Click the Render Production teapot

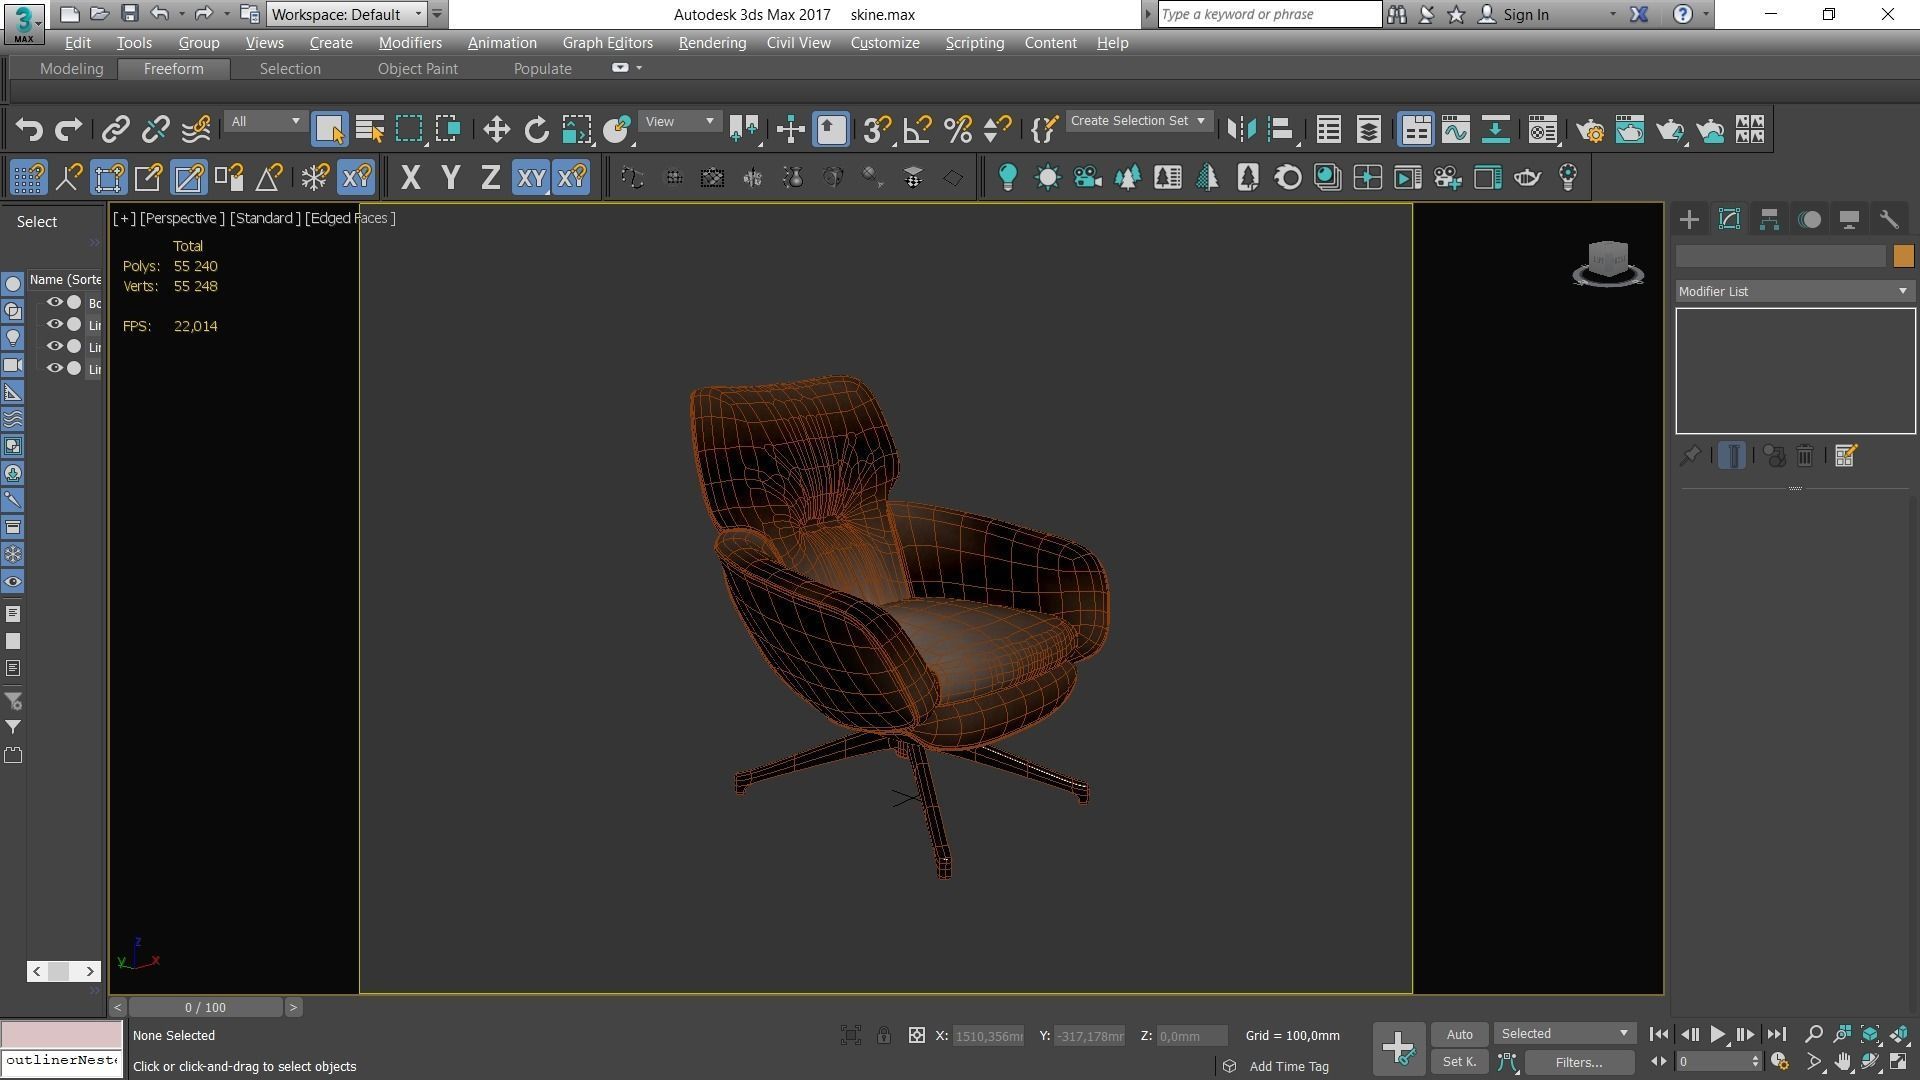pos(1670,130)
